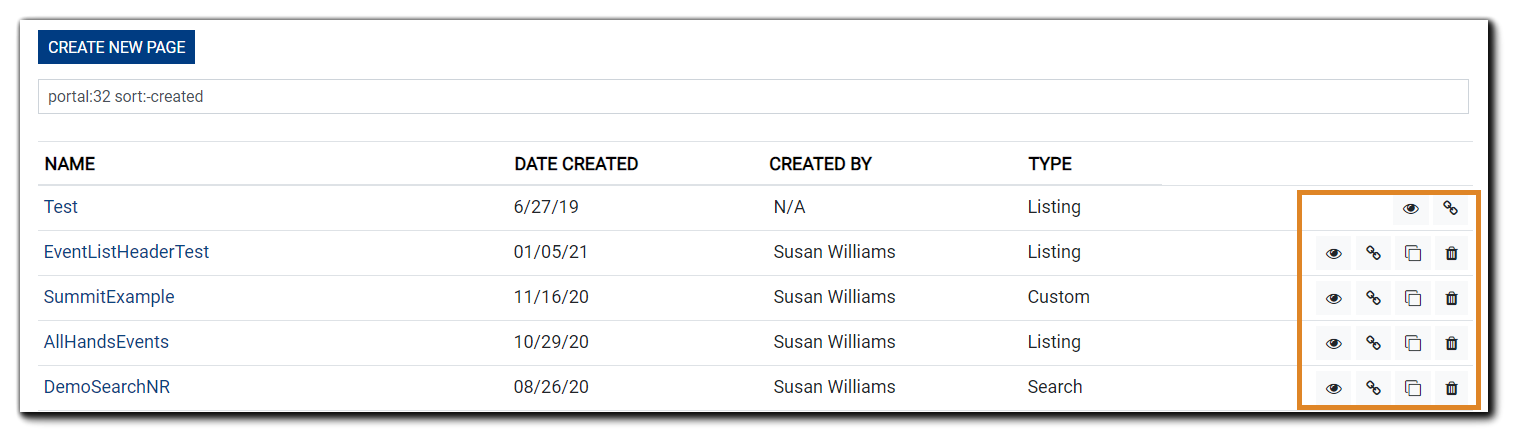Copy link for the Test page

pyautogui.click(x=1451, y=209)
